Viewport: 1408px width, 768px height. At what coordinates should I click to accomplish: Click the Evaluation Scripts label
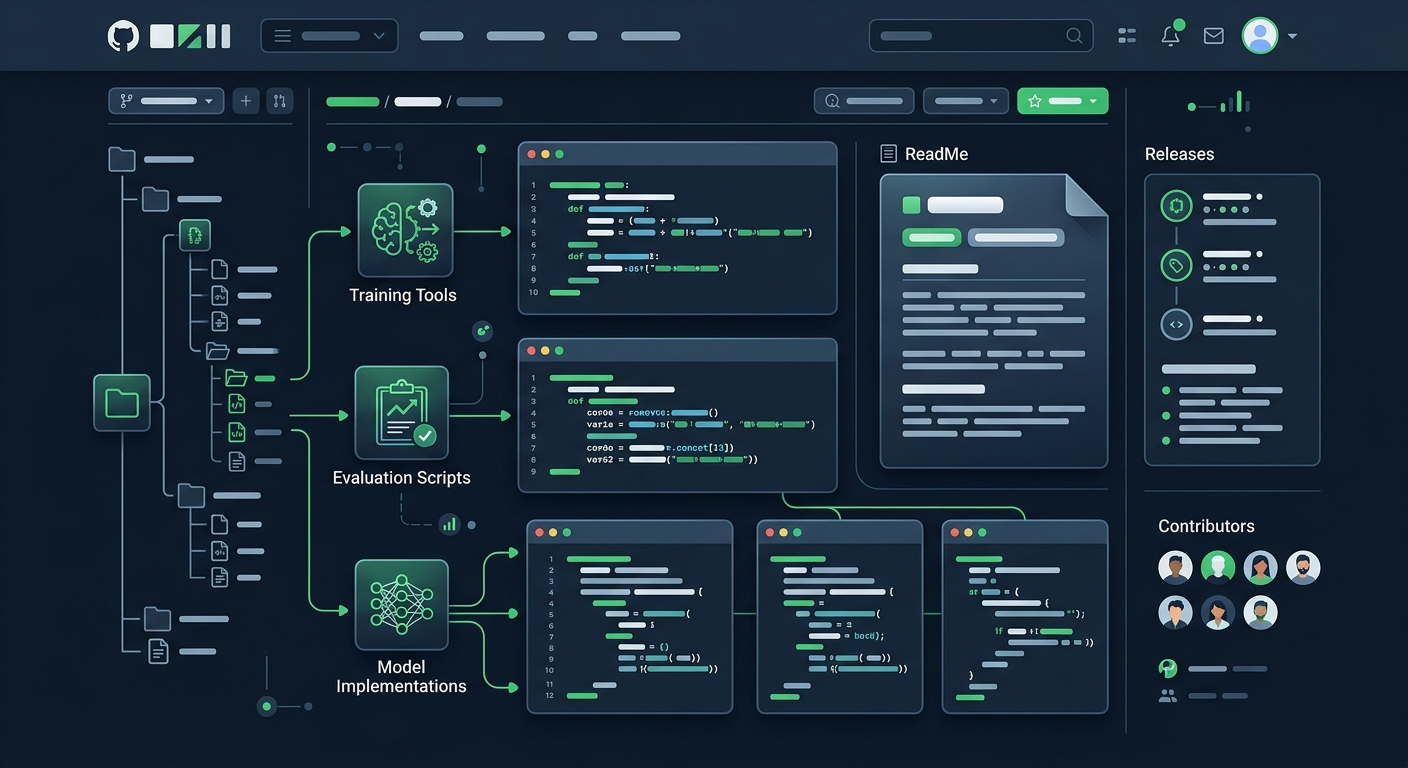401,478
